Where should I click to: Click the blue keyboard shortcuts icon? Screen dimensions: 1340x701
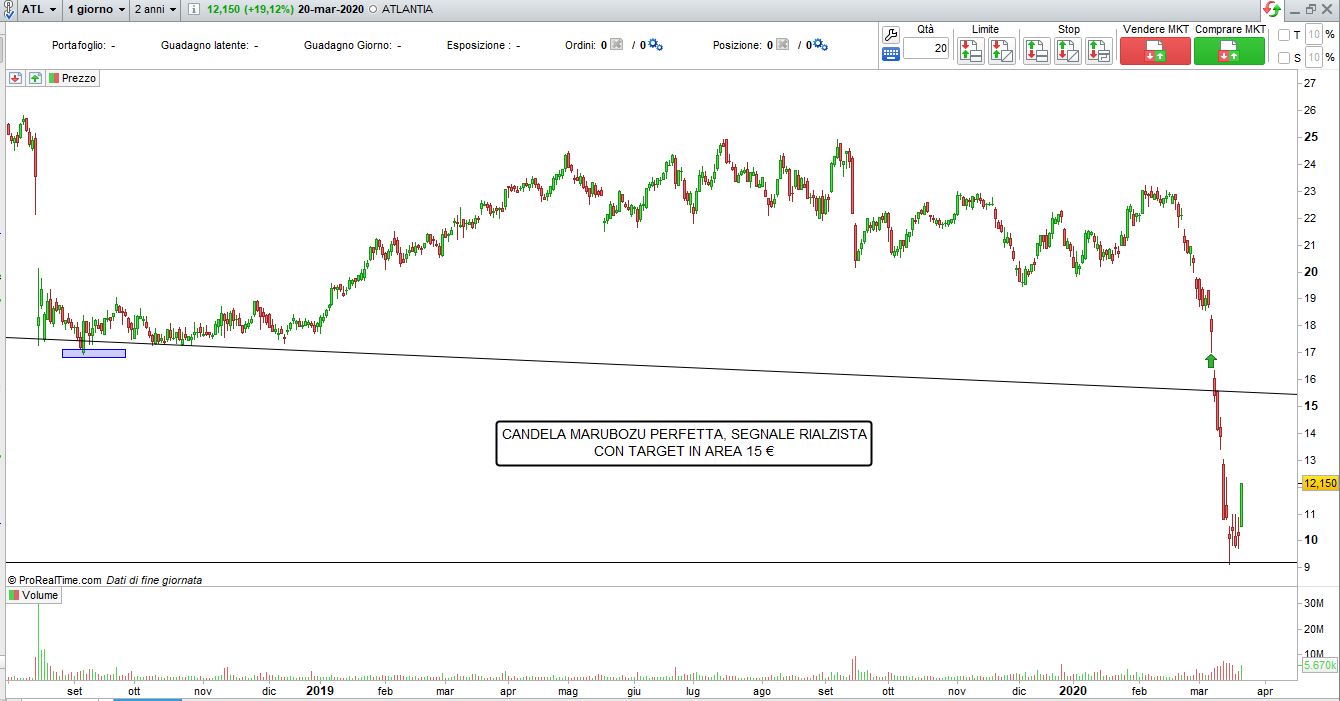pyautogui.click(x=891, y=54)
